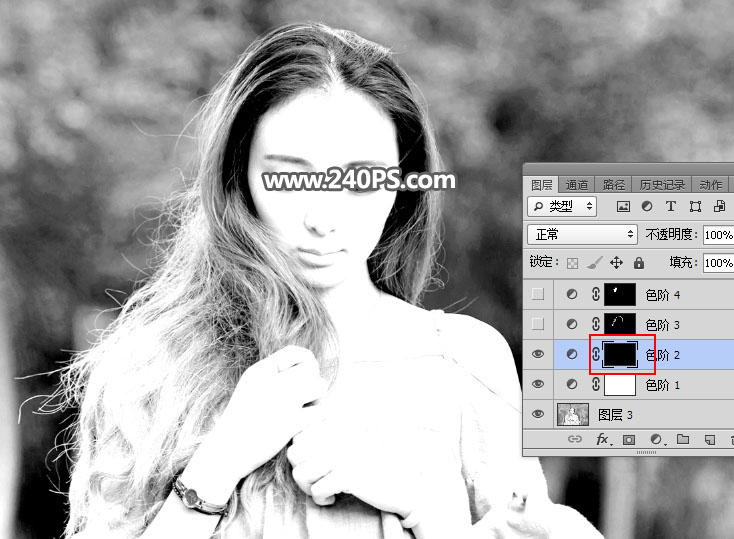The width and height of the screenshot is (734, 539).
Task: Switch to the 通道 tab
Action: pyautogui.click(x=576, y=185)
